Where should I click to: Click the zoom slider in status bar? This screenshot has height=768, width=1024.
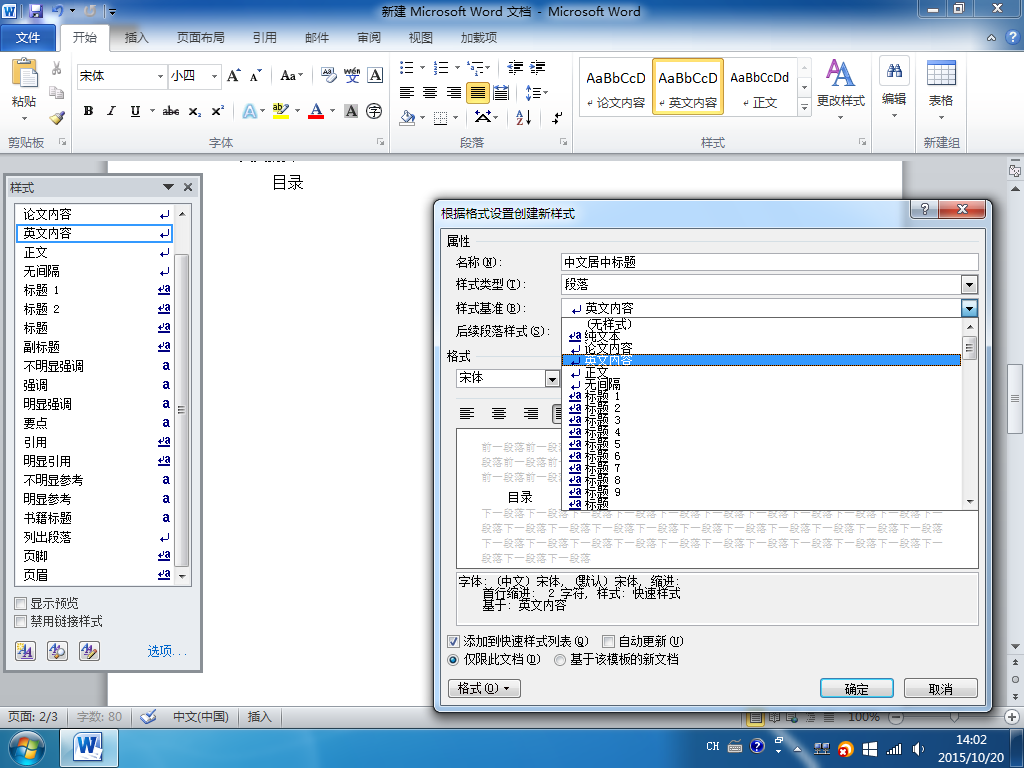pos(954,717)
